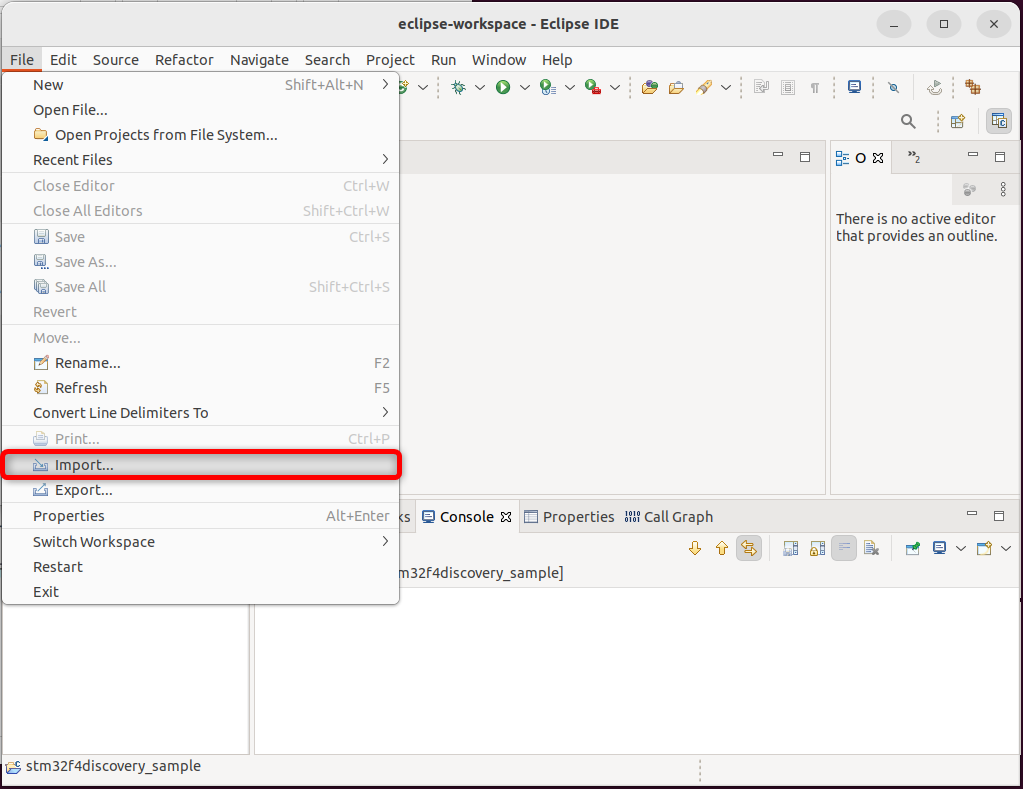Toggle Word Wrap icon in main toolbar
The height and width of the screenshot is (789, 1023).
(x=761, y=87)
